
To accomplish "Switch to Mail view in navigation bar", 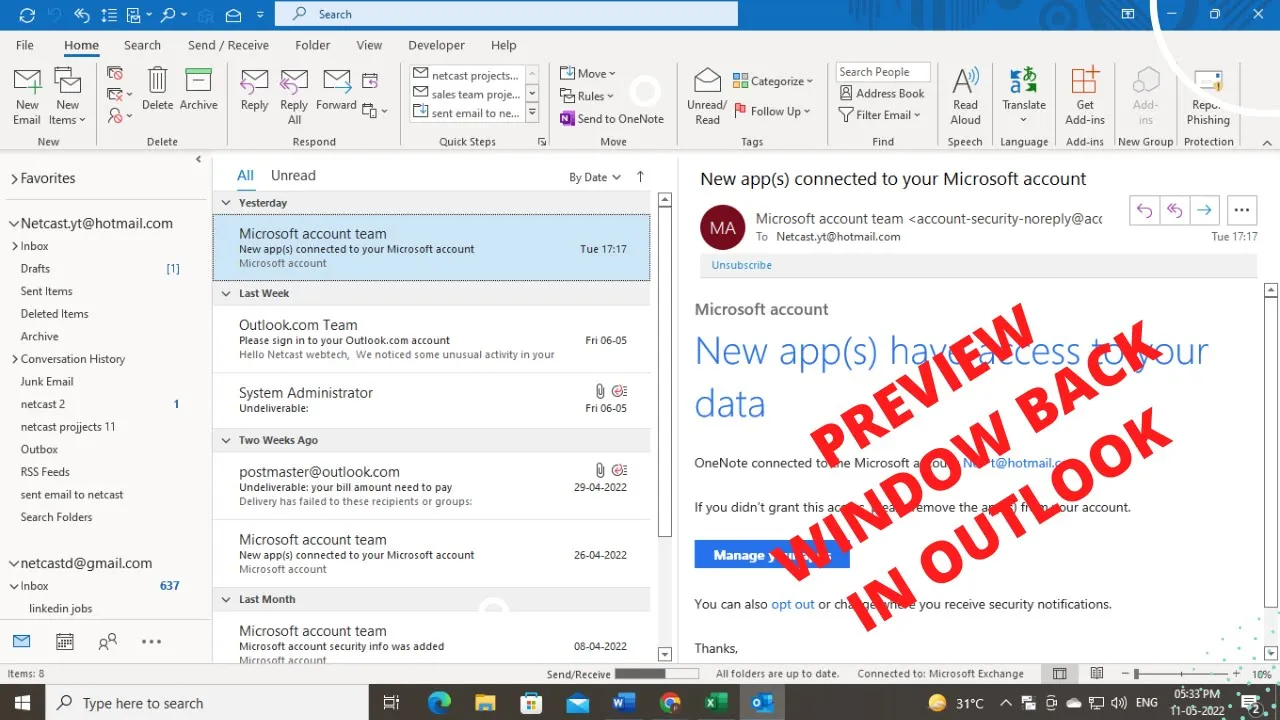I will pos(22,641).
